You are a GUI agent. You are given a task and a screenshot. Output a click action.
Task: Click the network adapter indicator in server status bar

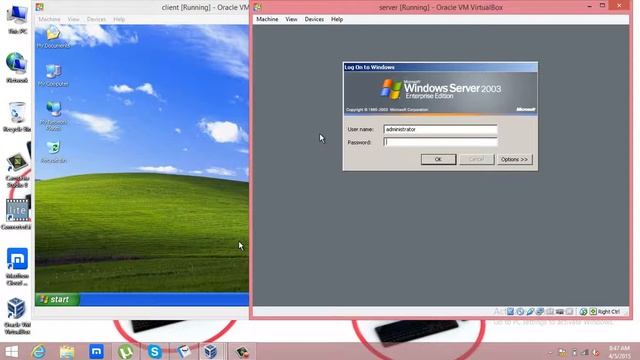[x=540, y=311]
